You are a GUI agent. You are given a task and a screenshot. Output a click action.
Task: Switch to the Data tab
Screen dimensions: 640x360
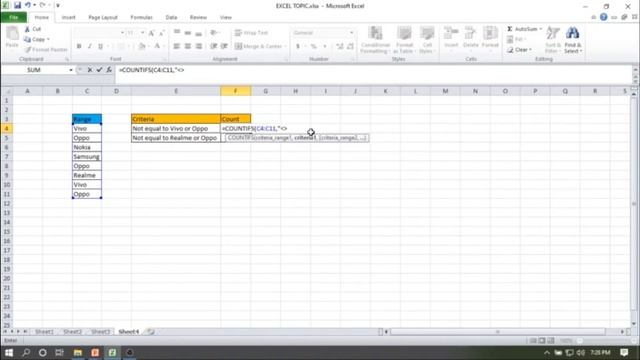[171, 17]
